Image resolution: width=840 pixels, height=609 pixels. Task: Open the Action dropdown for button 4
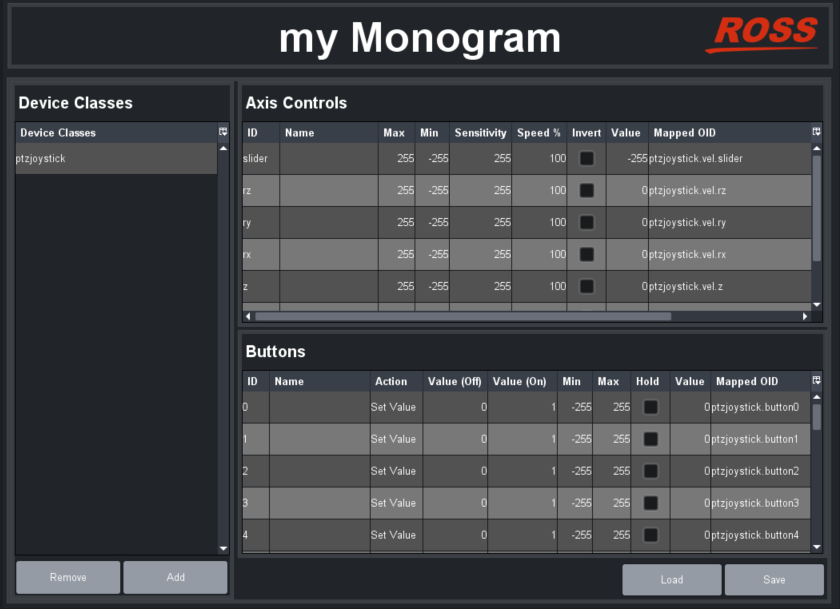pos(395,535)
